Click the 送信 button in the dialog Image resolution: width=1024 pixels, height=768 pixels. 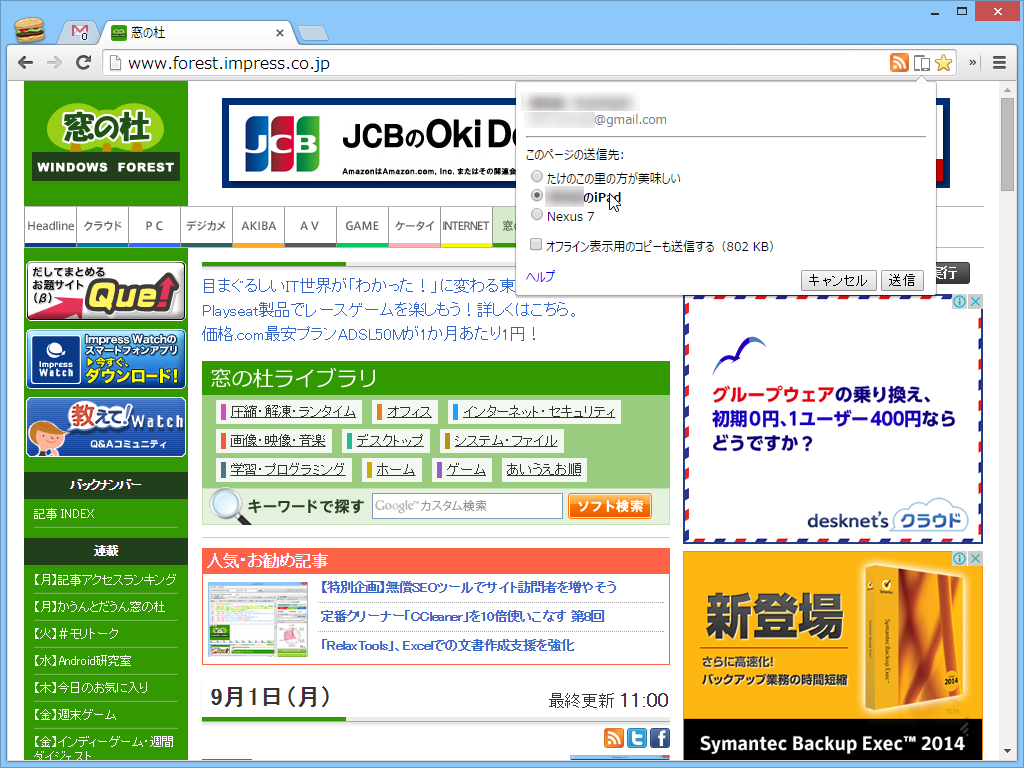pyautogui.click(x=901, y=280)
